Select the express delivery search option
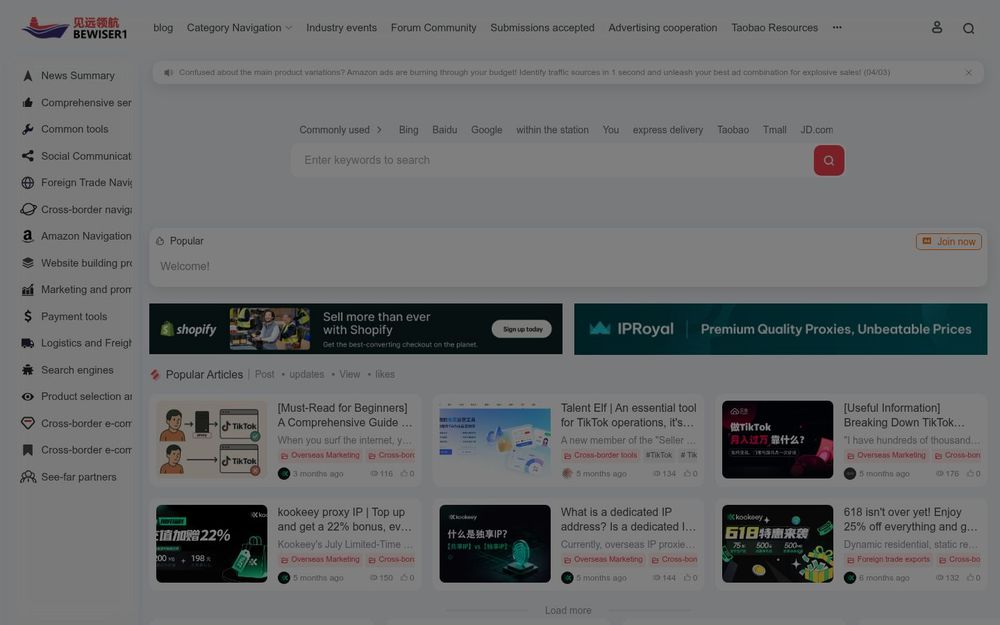The height and width of the screenshot is (625, 1000). [668, 130]
